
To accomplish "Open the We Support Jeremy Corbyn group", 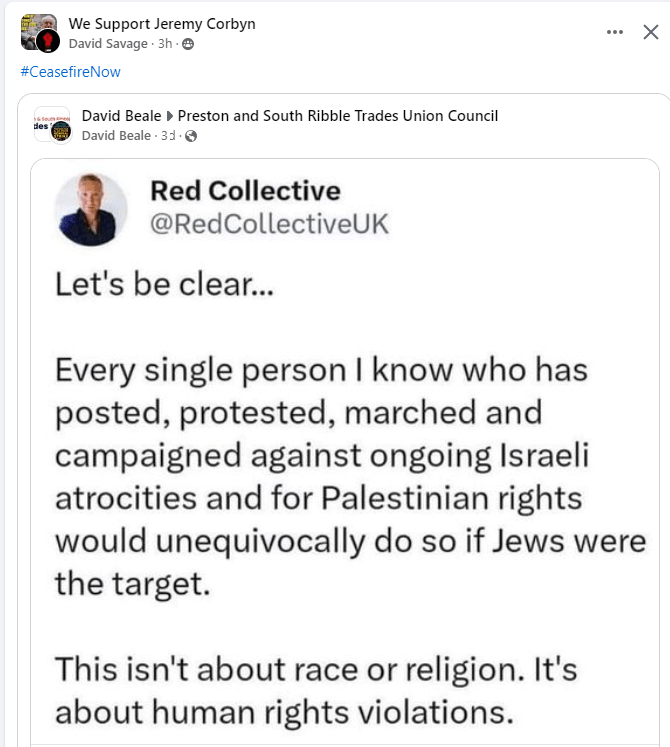I will coord(162,24).
